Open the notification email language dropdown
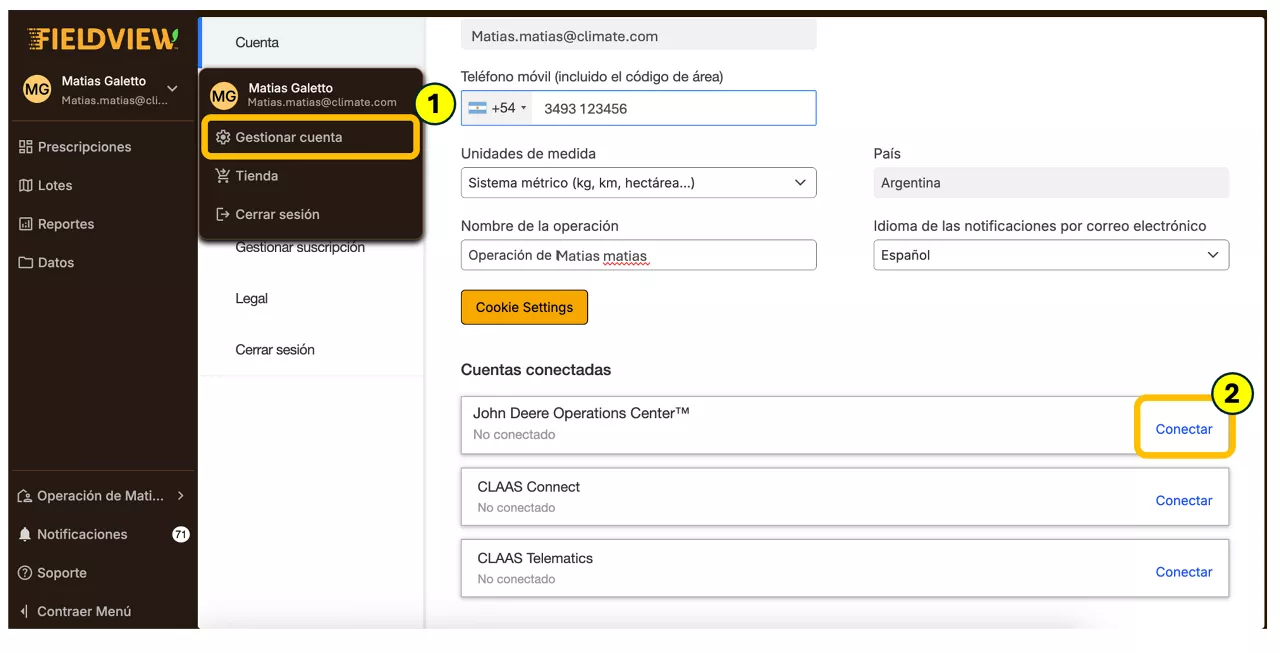The width and height of the screenshot is (1280, 653). click(1050, 255)
